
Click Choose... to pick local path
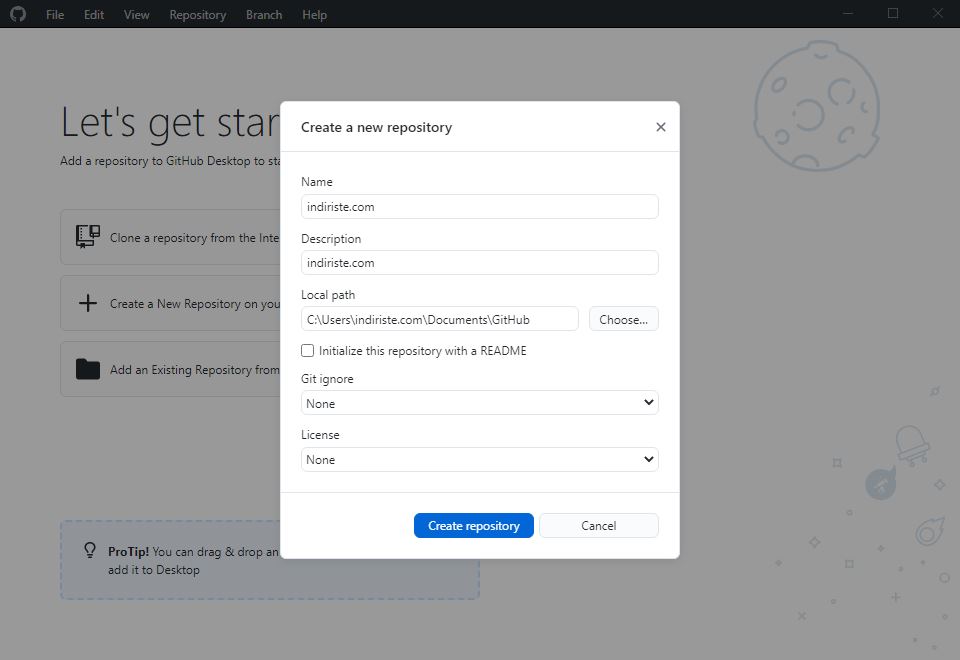click(623, 319)
